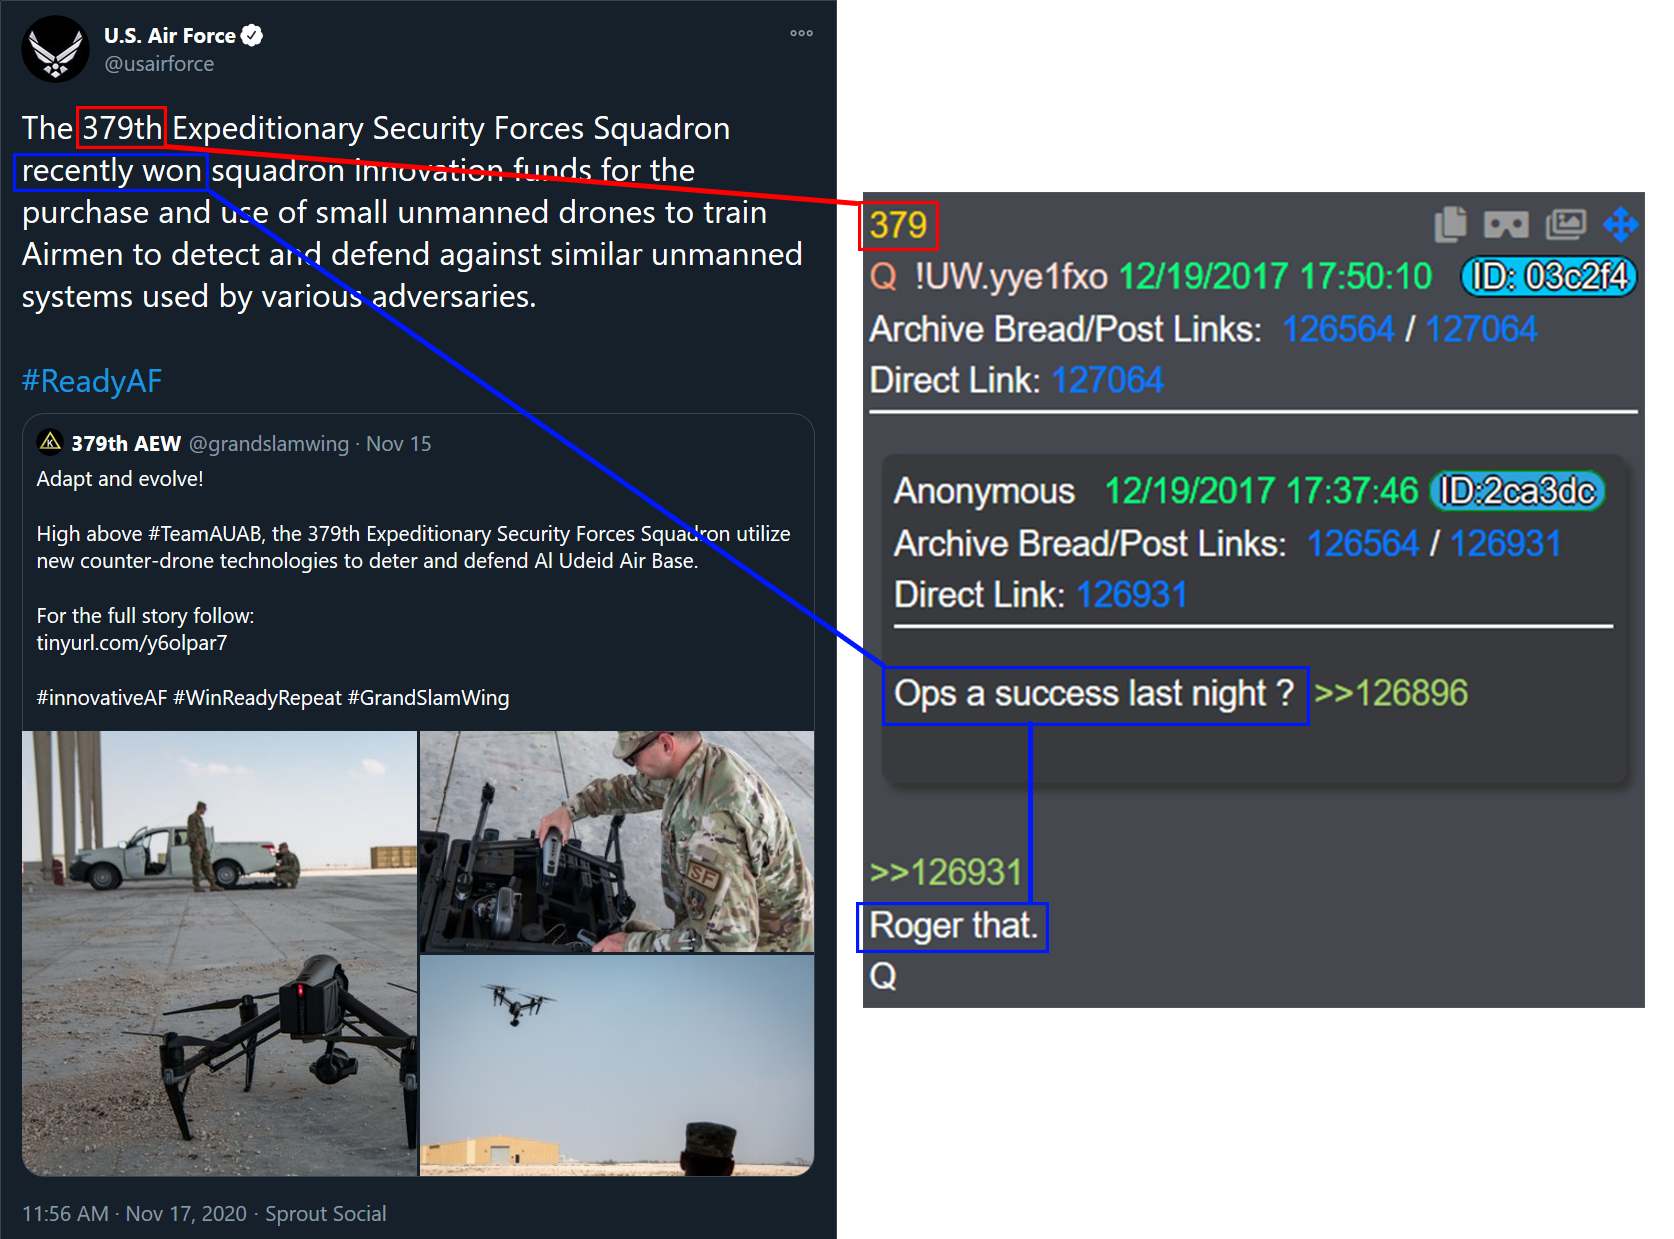Screen dimensions: 1674x1239
Task: Click the copy post icon
Action: (x=1450, y=224)
